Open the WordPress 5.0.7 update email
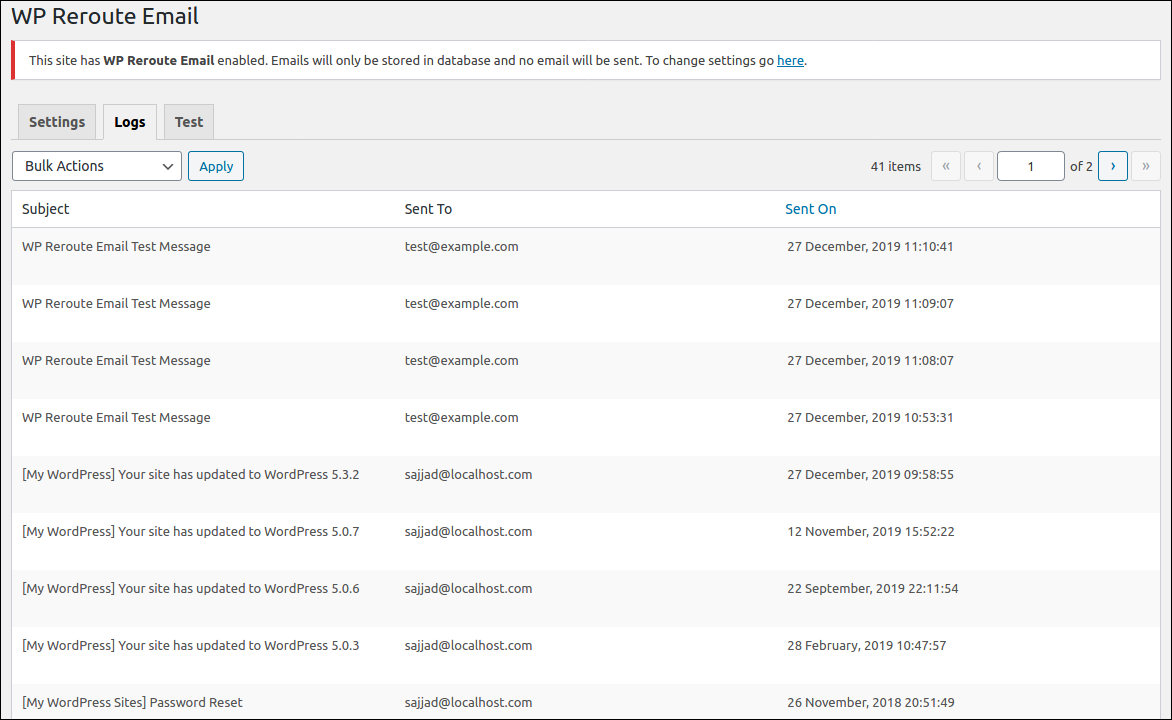 point(191,532)
